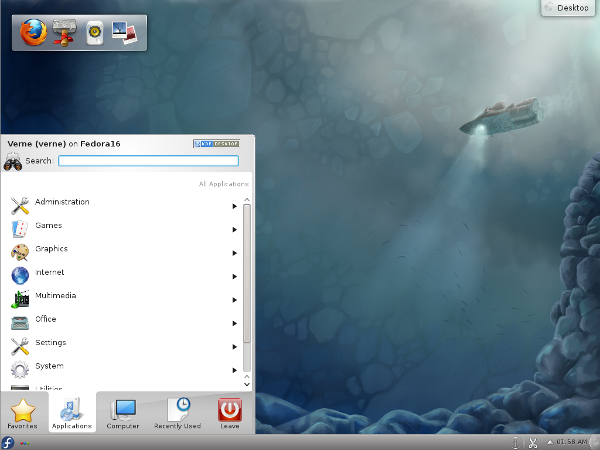
Task: Click the Office typewriter icon
Action: (x=20, y=323)
